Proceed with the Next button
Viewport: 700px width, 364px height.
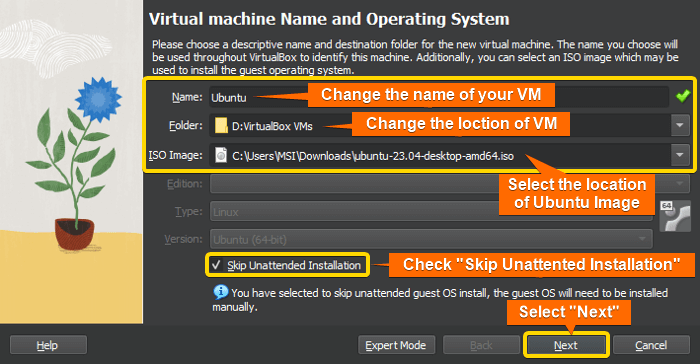click(566, 345)
